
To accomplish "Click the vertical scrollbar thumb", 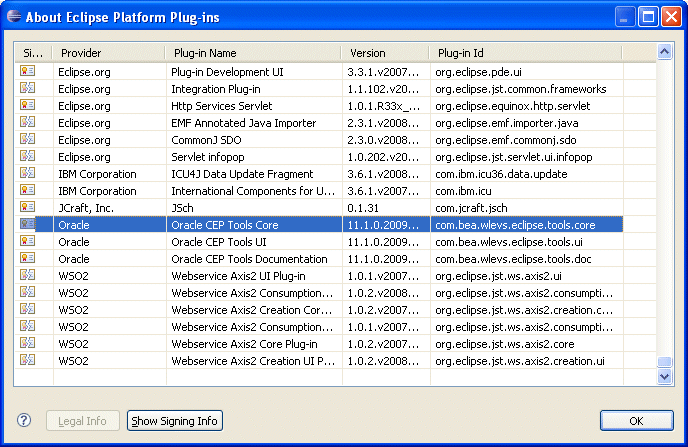I will pyautogui.click(x=665, y=362).
